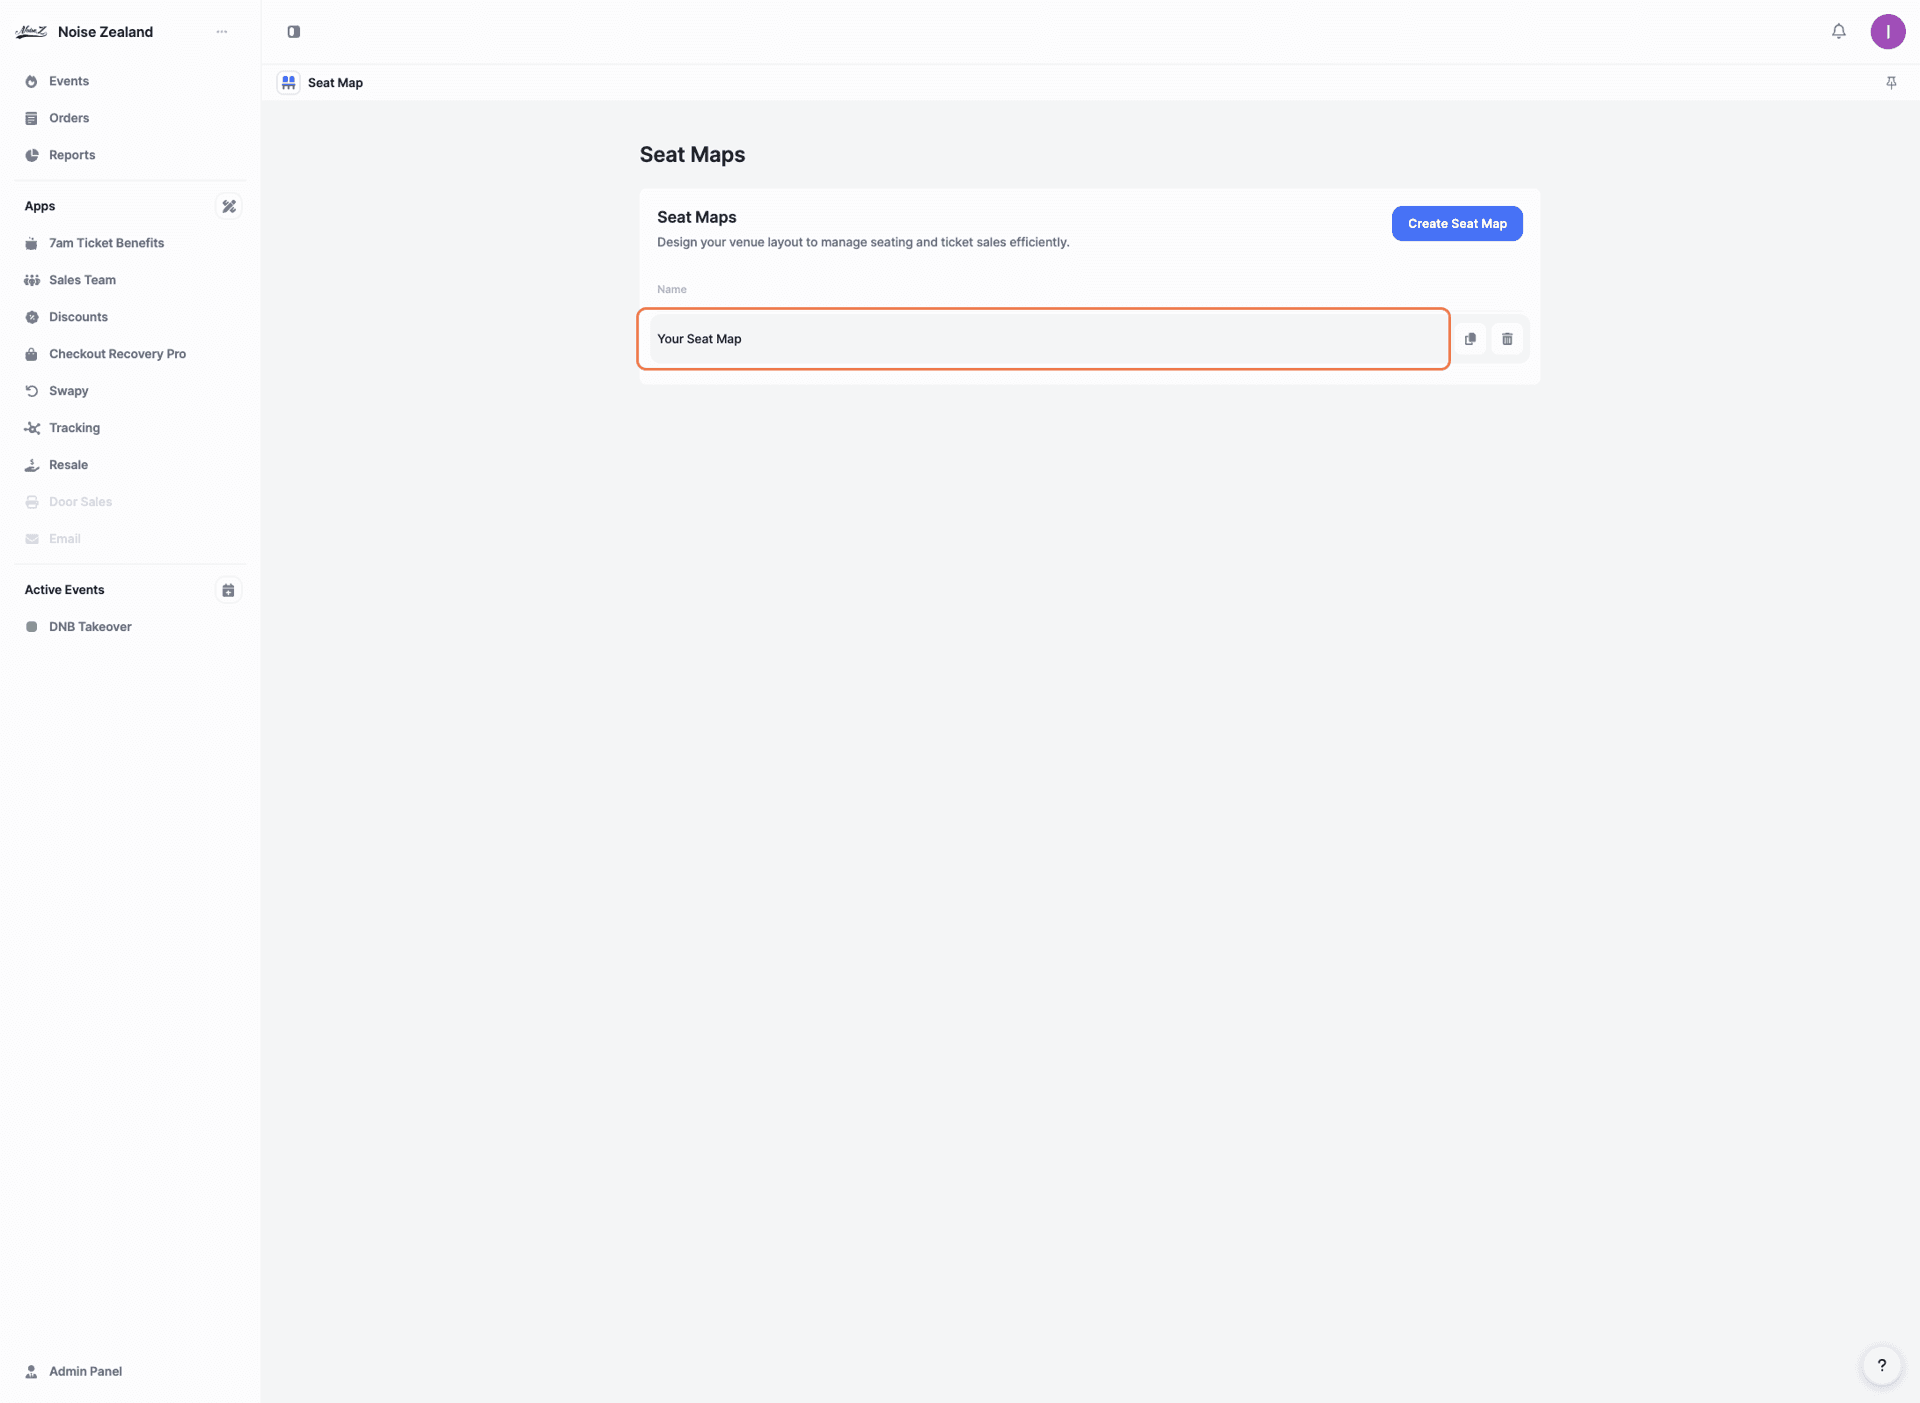The height and width of the screenshot is (1403, 1920).
Task: Toggle the sidebar collapse icon
Action: 294,32
